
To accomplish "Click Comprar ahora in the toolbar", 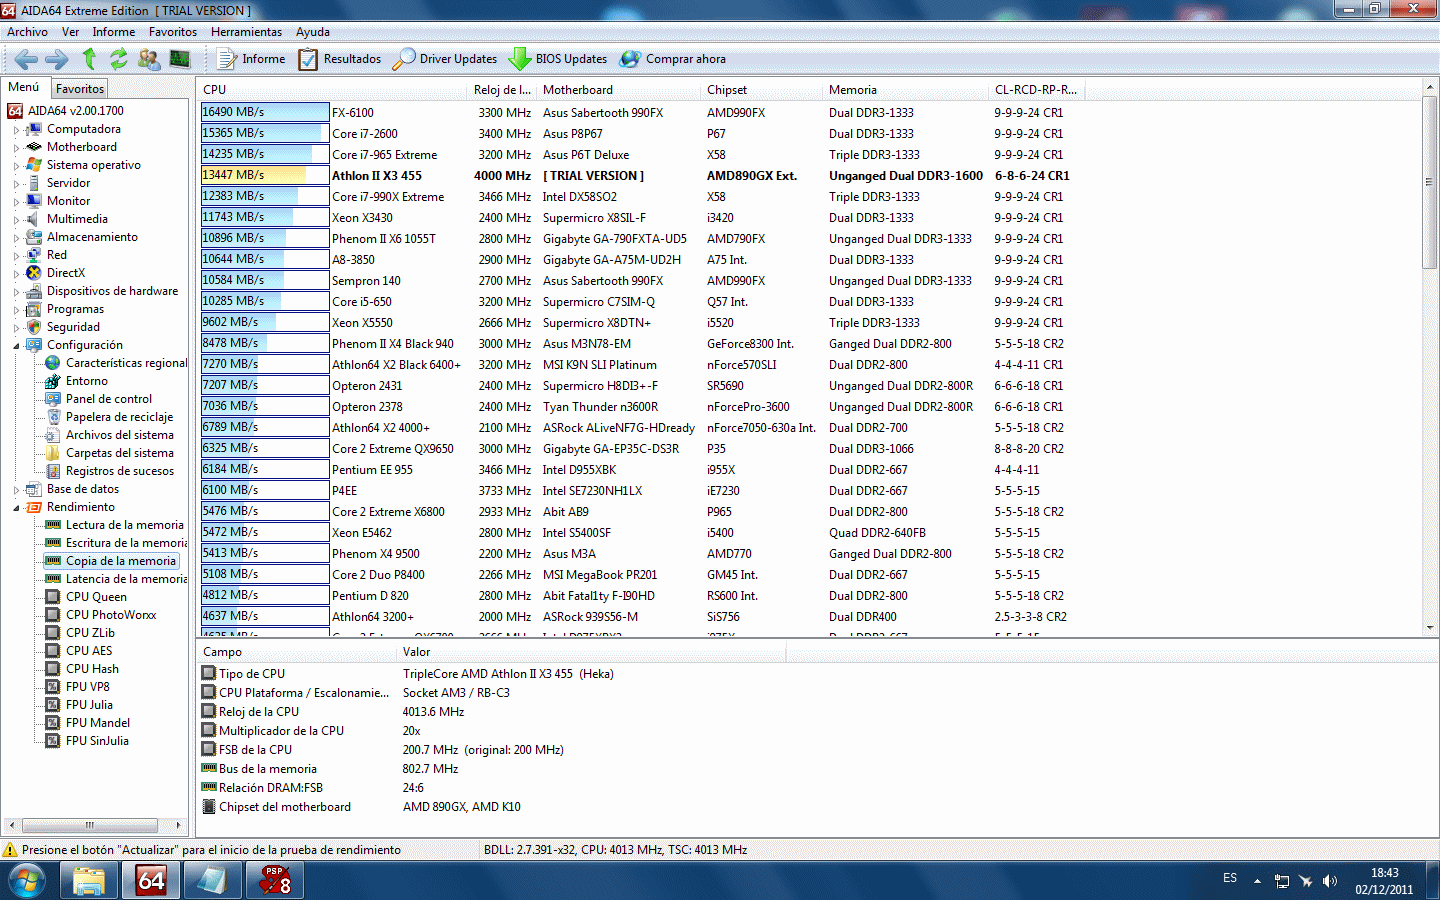I will pos(673,59).
